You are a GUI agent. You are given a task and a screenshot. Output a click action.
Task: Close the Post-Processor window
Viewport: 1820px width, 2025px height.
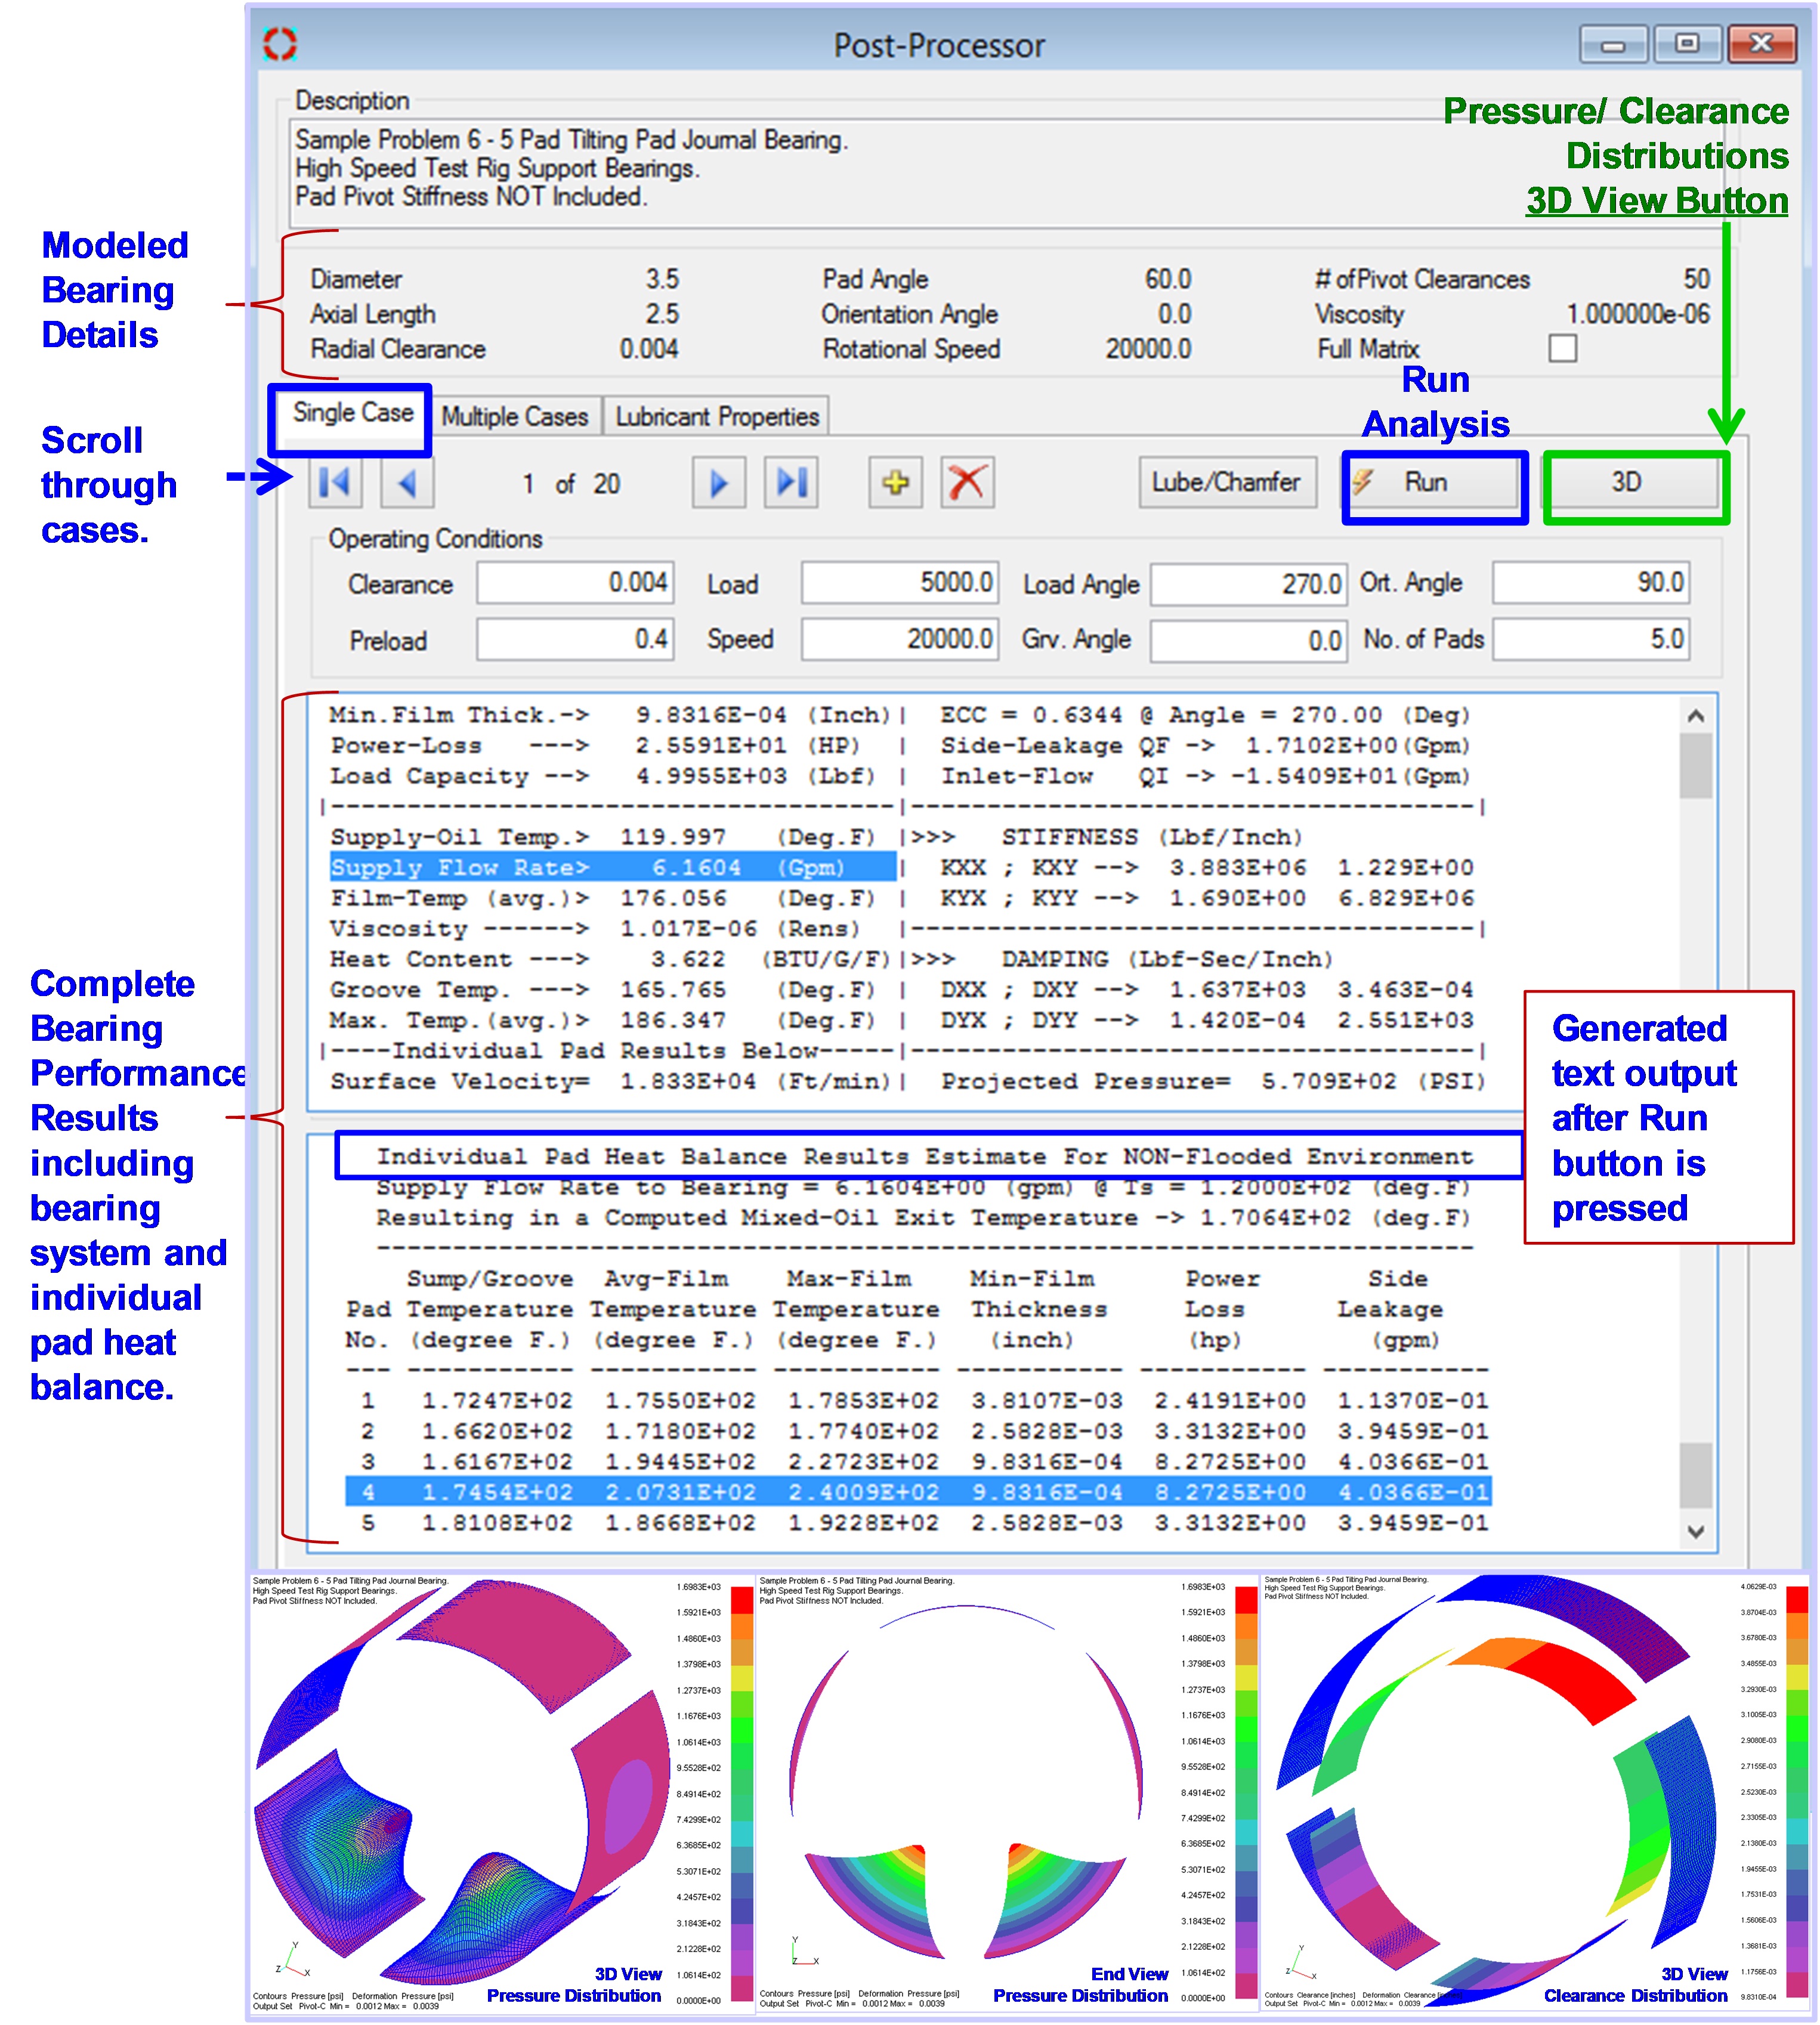click(x=1761, y=45)
